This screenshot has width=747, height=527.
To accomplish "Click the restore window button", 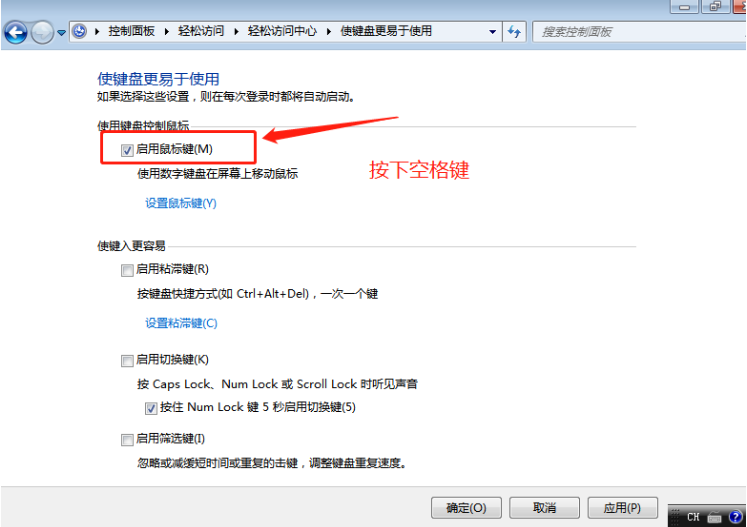I will [x=714, y=6].
